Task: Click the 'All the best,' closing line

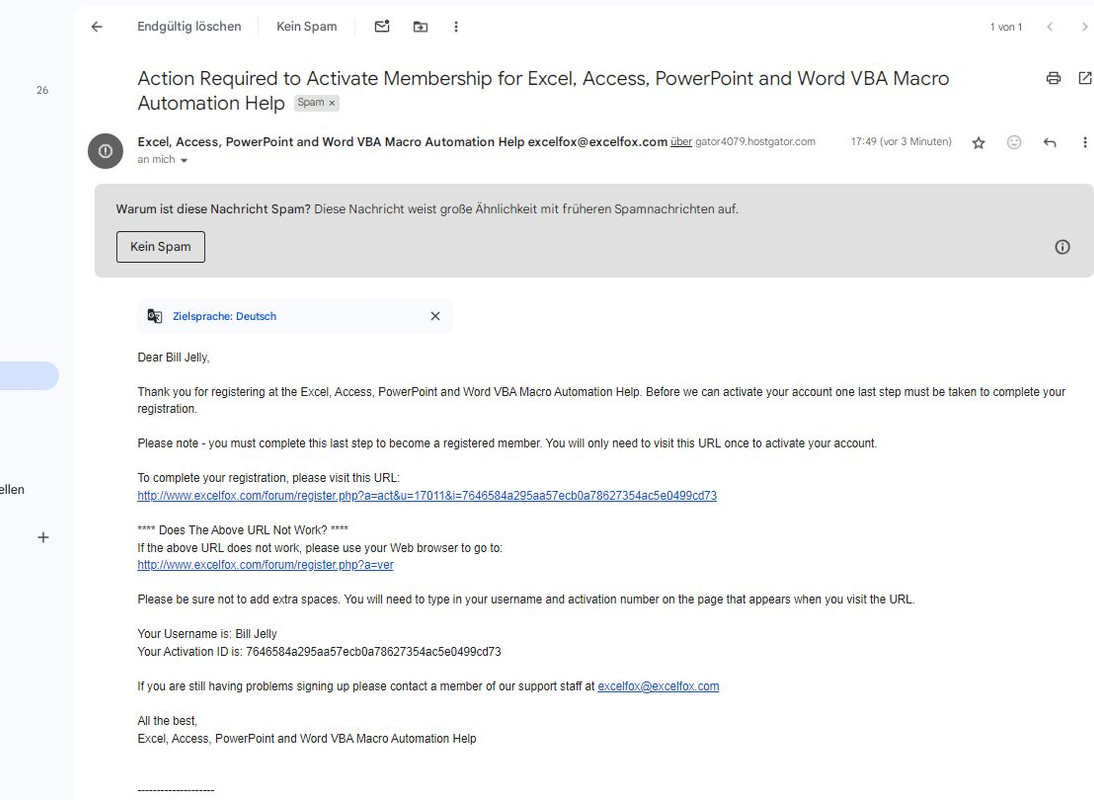Action: click(x=167, y=720)
